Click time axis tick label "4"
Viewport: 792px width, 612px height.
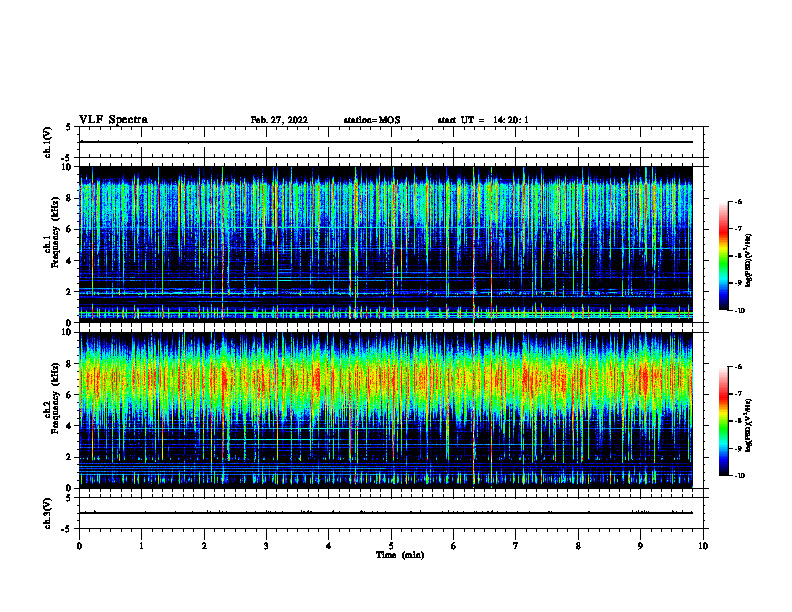329,546
